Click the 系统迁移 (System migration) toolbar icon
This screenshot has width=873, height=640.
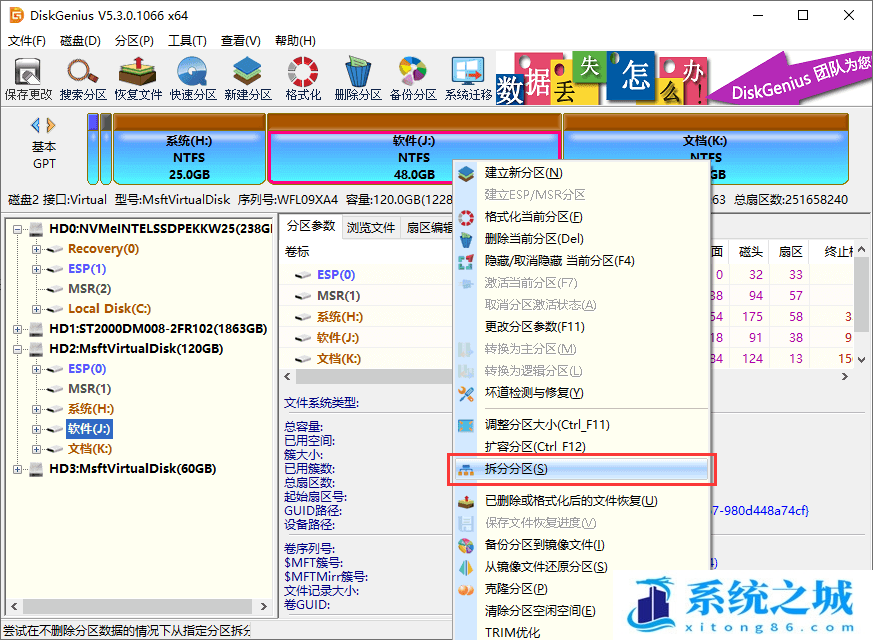pos(468,78)
